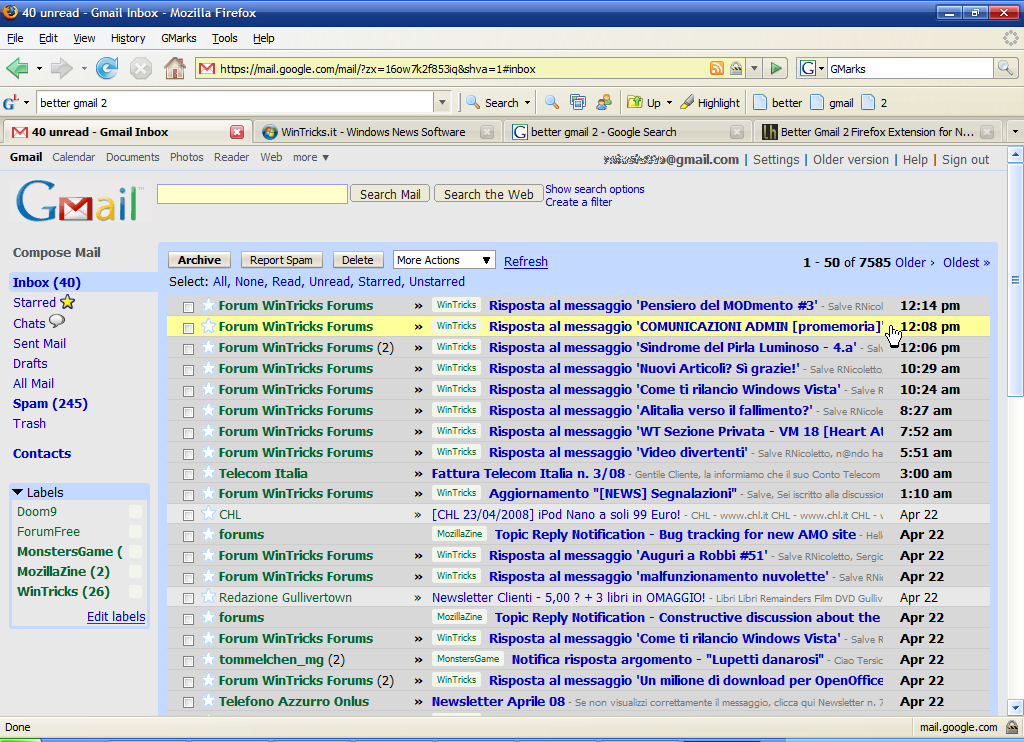Click the Stop loading icon
1024x742 pixels.
[x=140, y=68]
